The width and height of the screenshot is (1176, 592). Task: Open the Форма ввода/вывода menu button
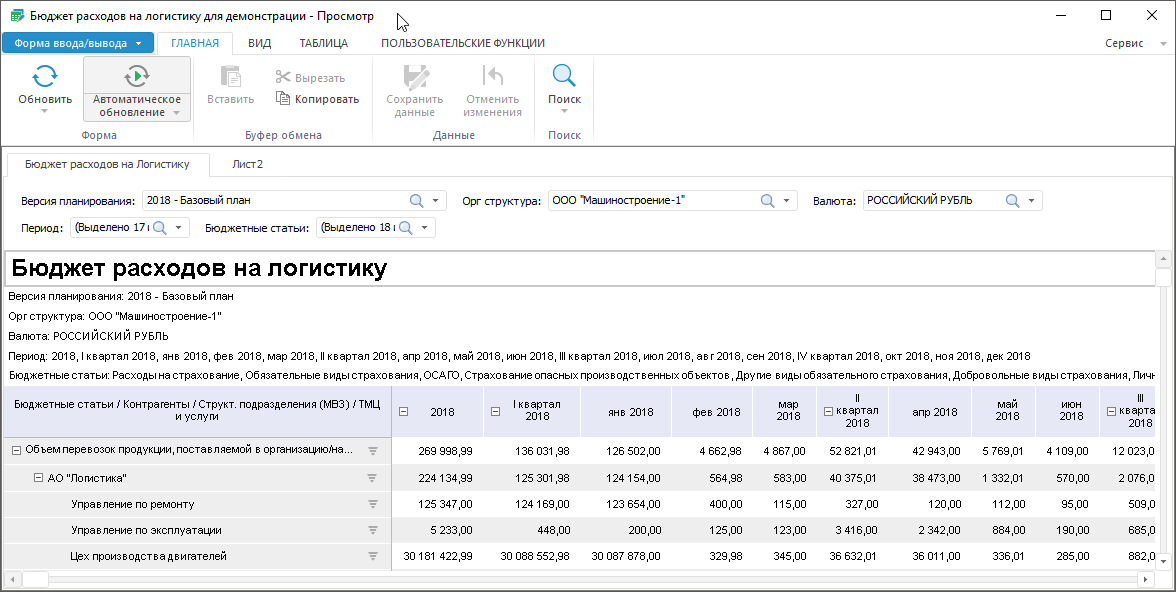tap(77, 43)
